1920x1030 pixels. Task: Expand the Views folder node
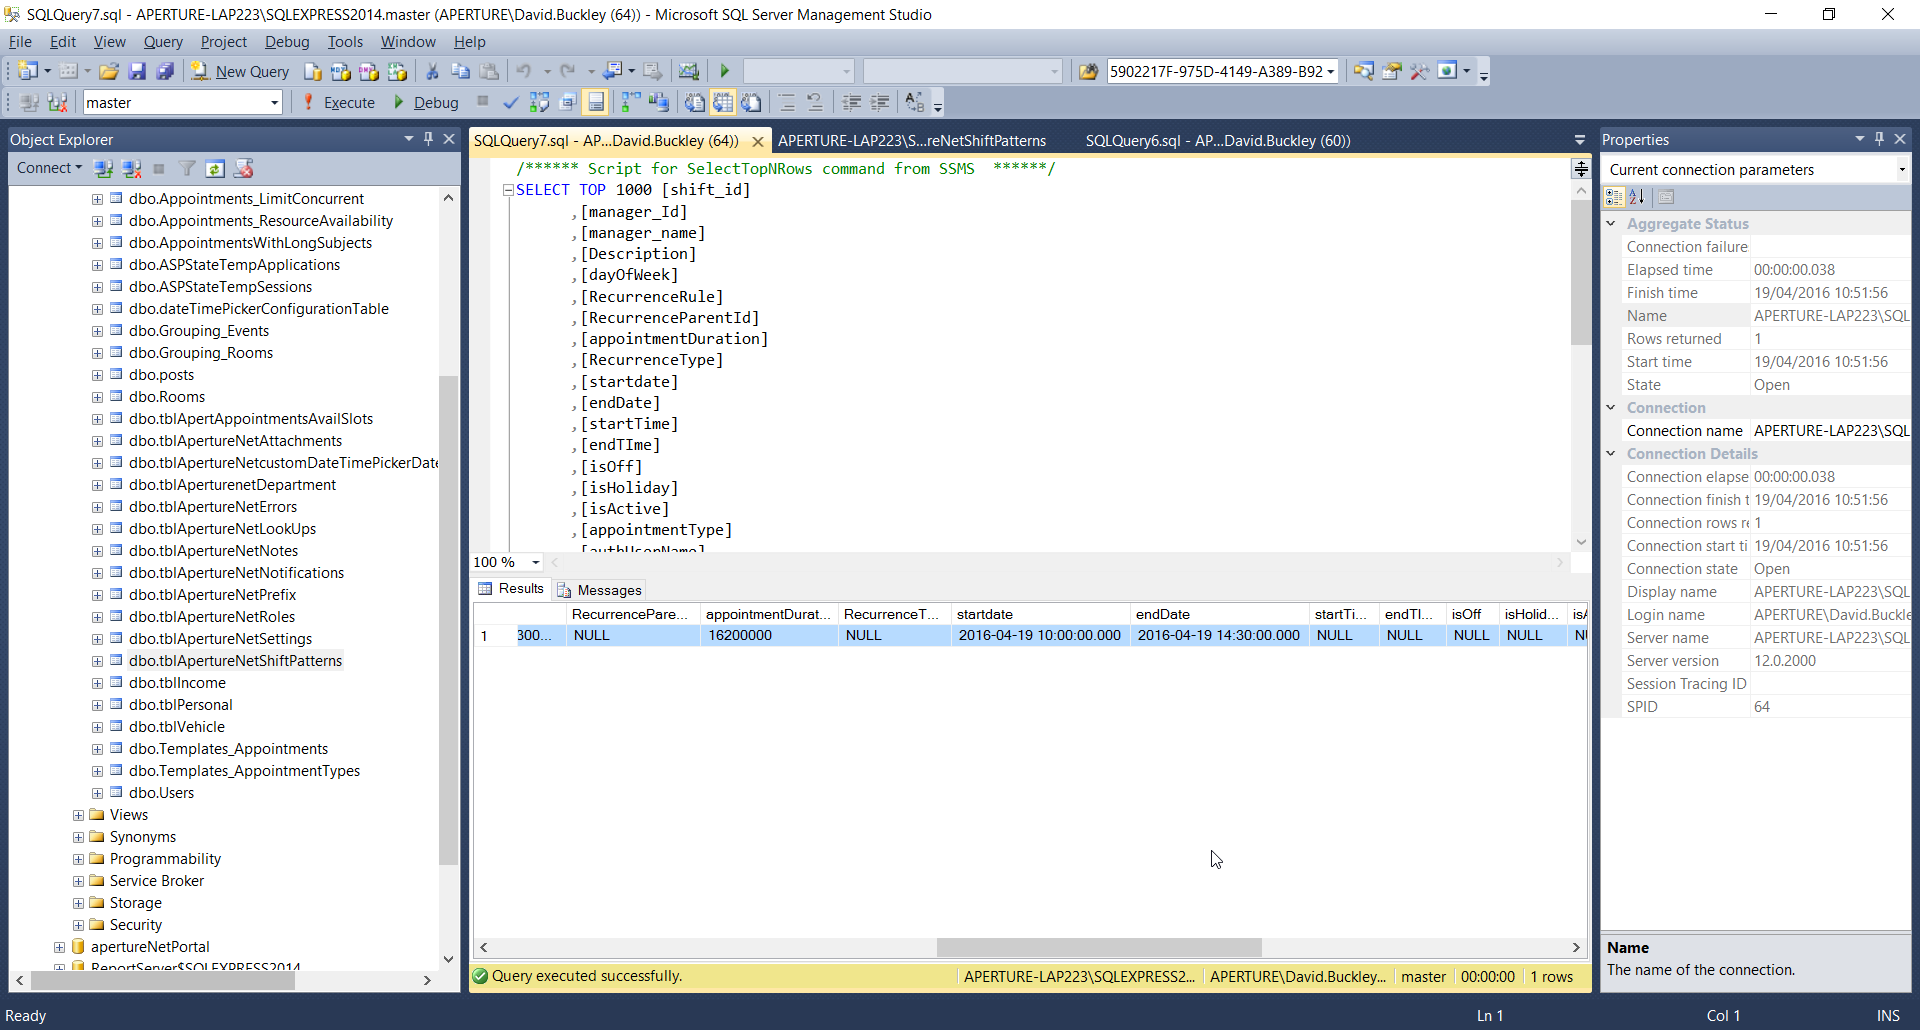[x=78, y=815]
